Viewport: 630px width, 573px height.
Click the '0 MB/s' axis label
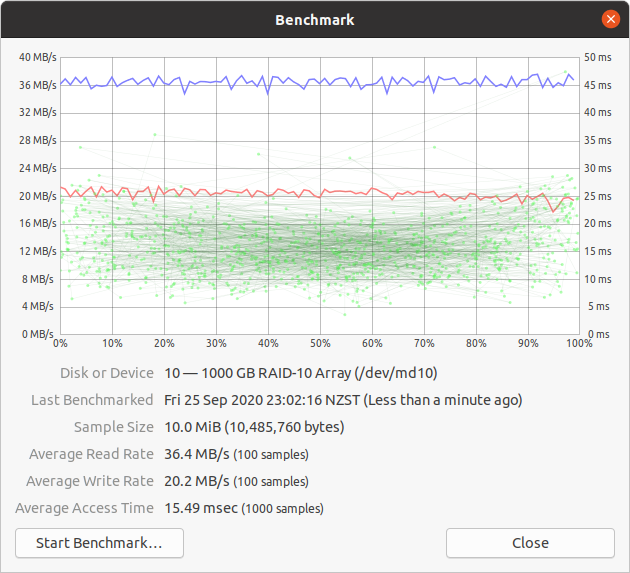(x=38, y=334)
